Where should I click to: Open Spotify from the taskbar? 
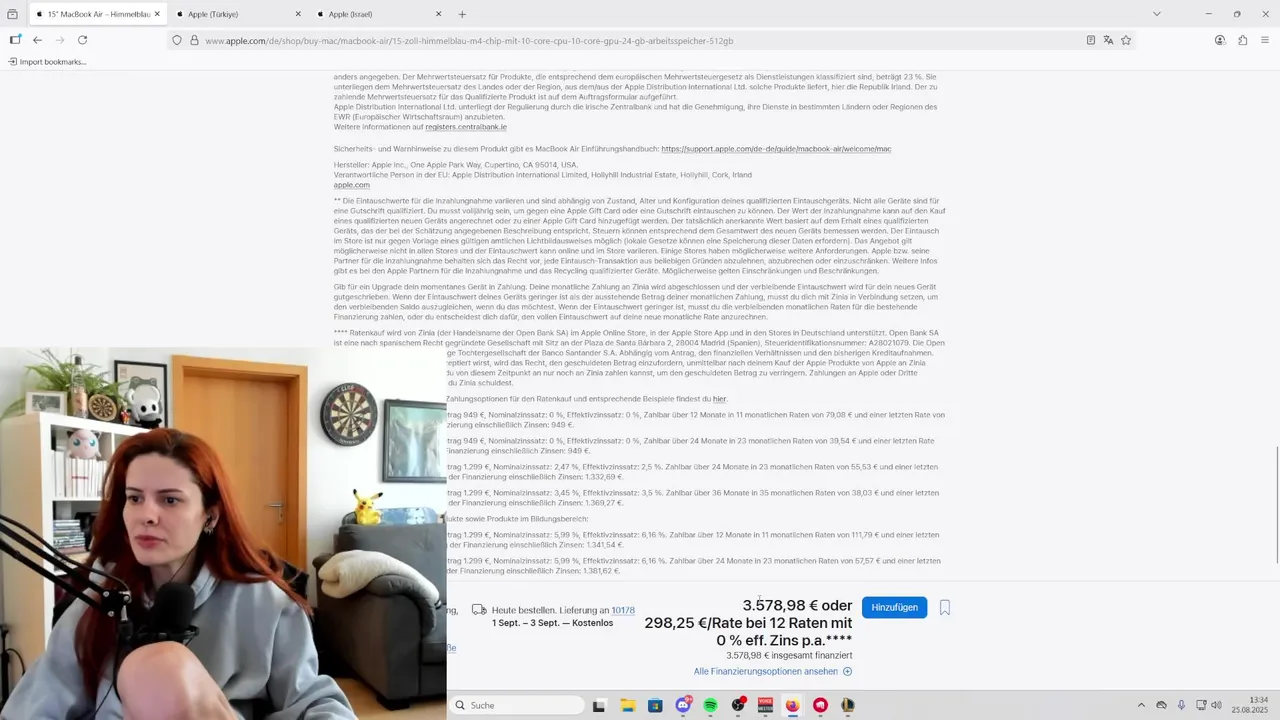pos(711,705)
